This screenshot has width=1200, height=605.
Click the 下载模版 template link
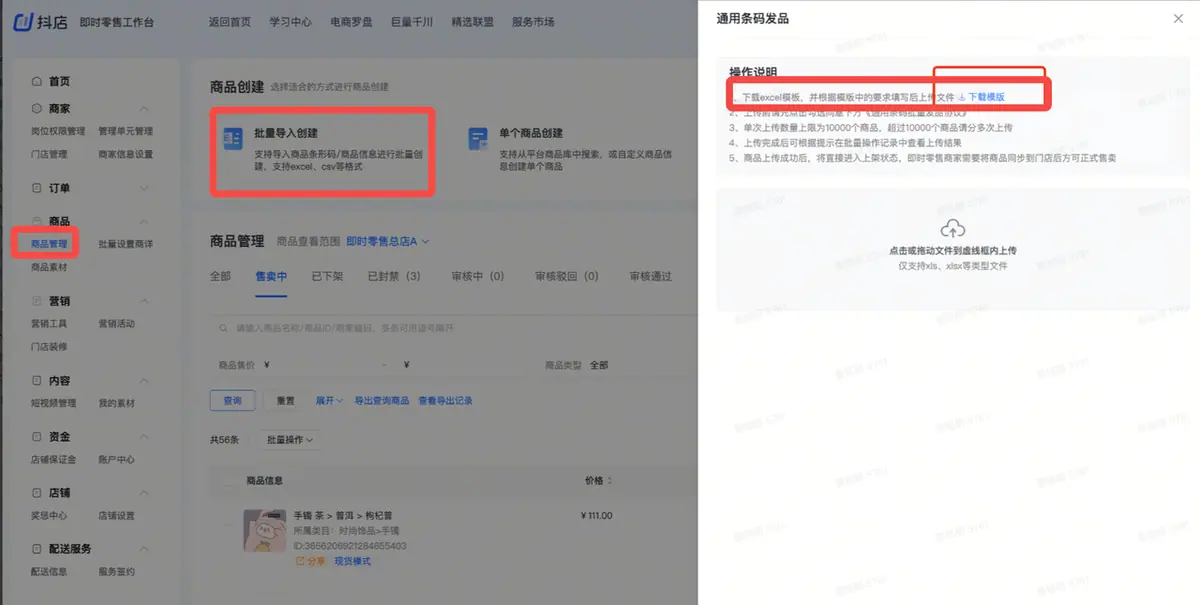986,97
